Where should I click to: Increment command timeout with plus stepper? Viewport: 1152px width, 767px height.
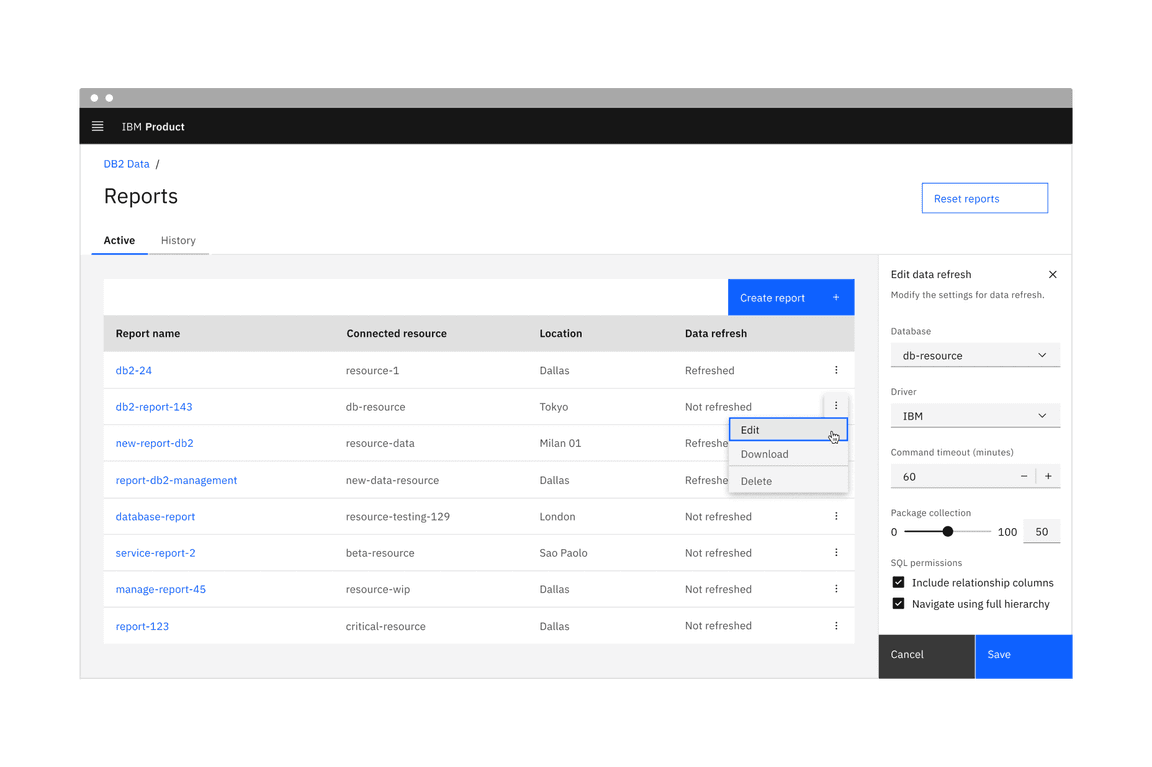click(x=1048, y=476)
